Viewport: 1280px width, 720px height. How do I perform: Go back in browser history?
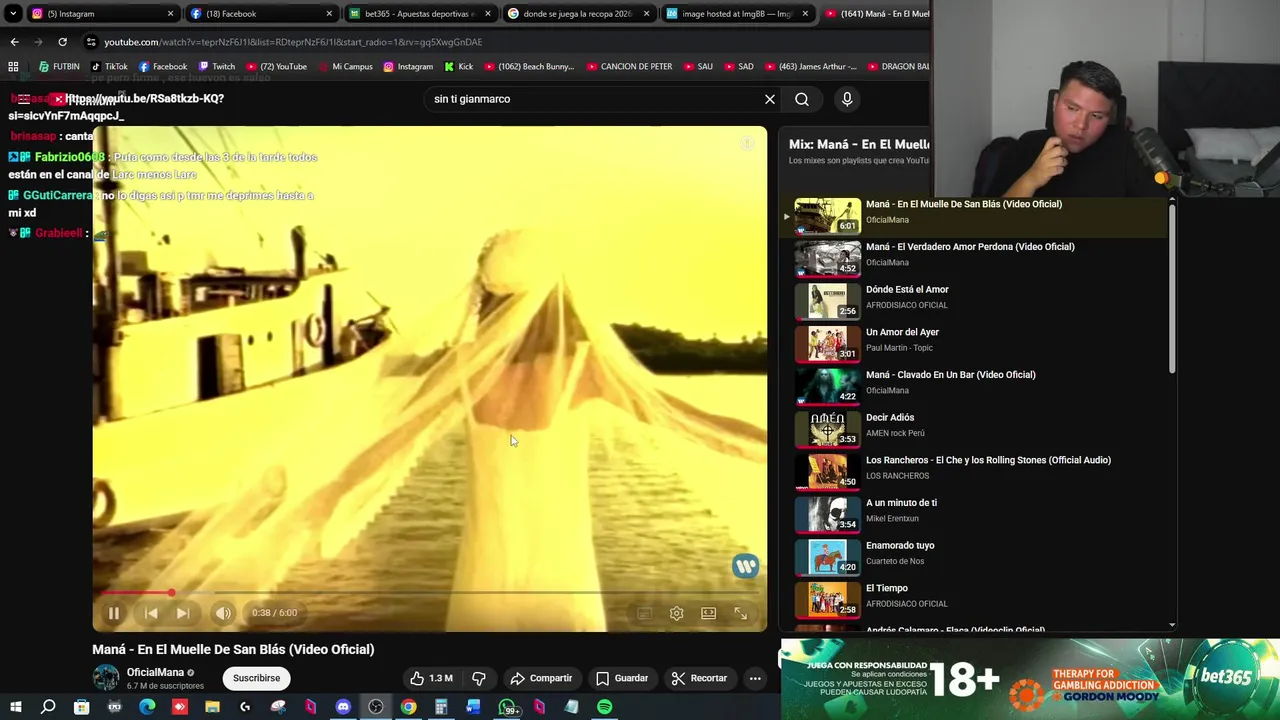click(x=14, y=42)
